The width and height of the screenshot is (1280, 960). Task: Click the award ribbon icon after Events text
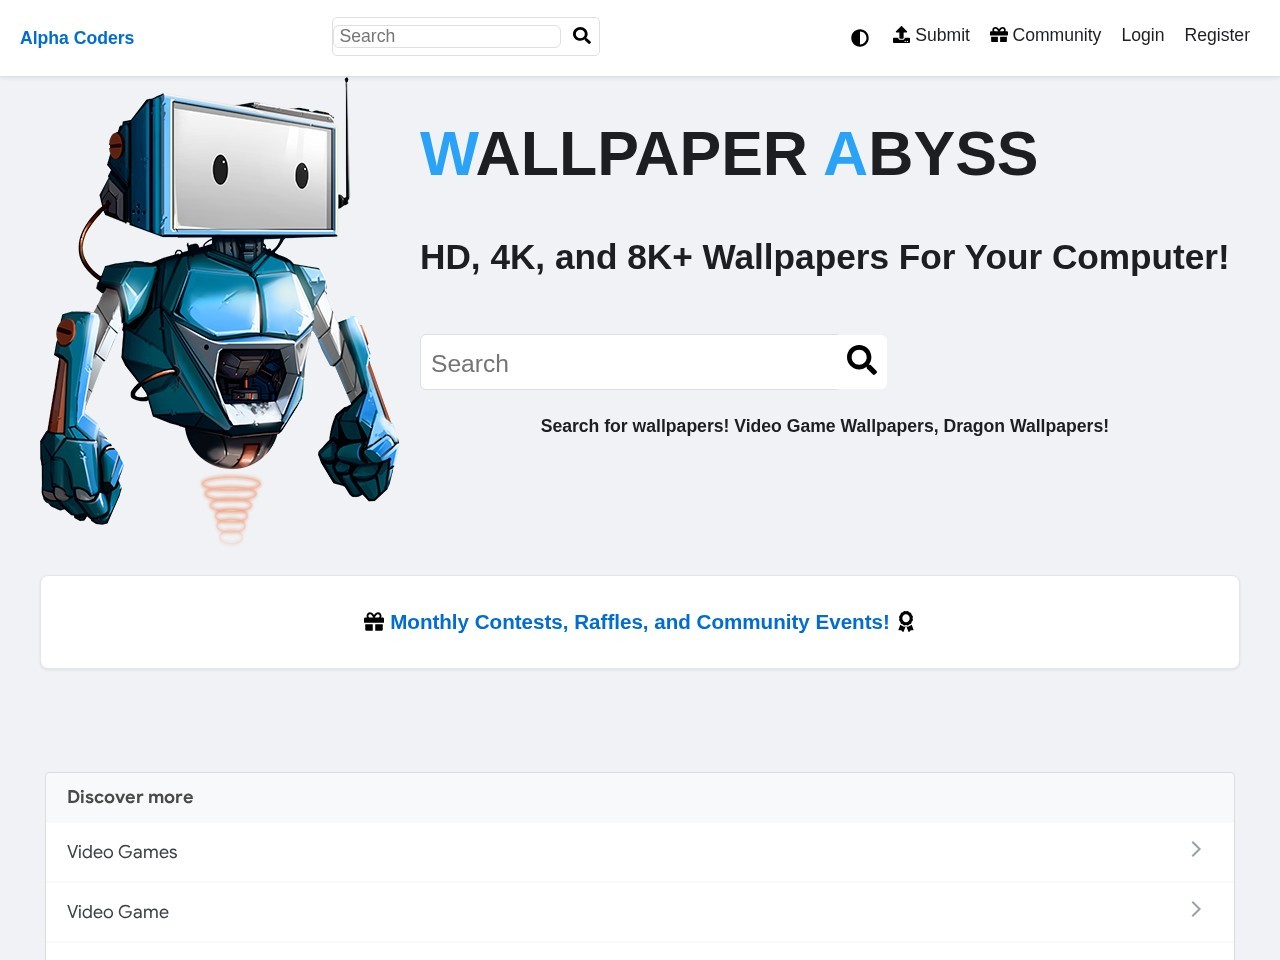click(905, 621)
